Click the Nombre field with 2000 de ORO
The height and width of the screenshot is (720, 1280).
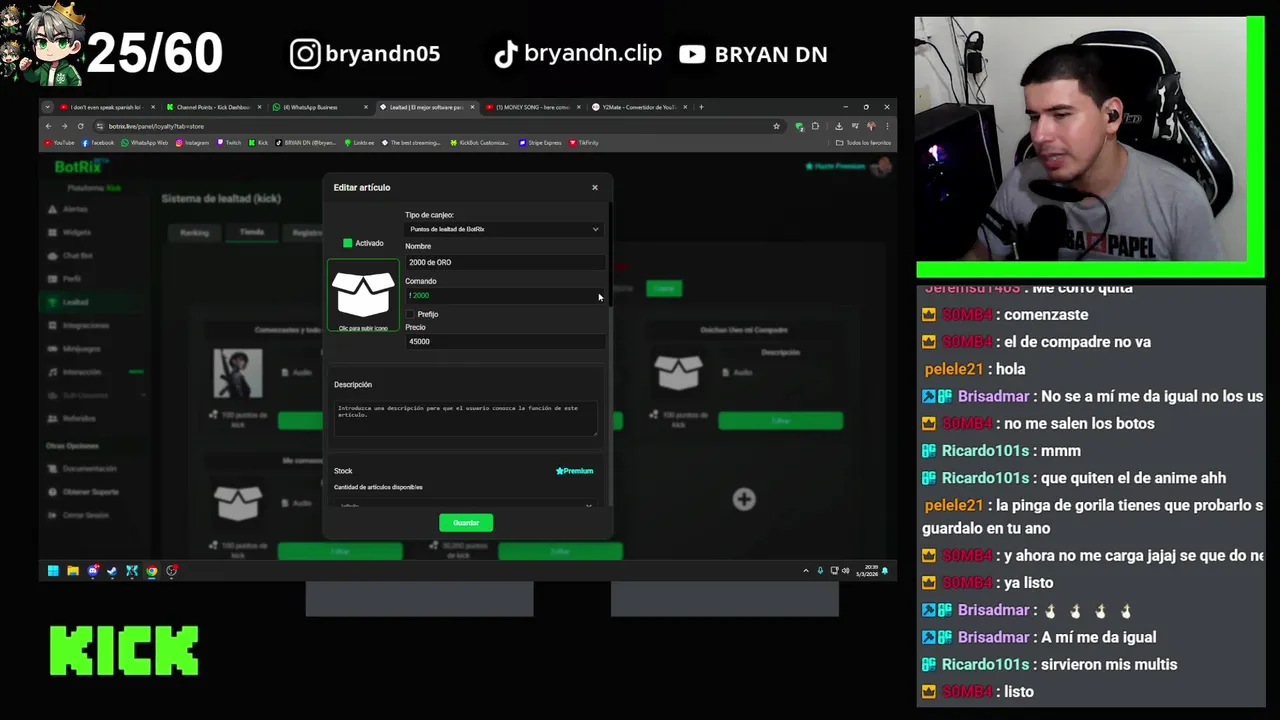click(504, 262)
